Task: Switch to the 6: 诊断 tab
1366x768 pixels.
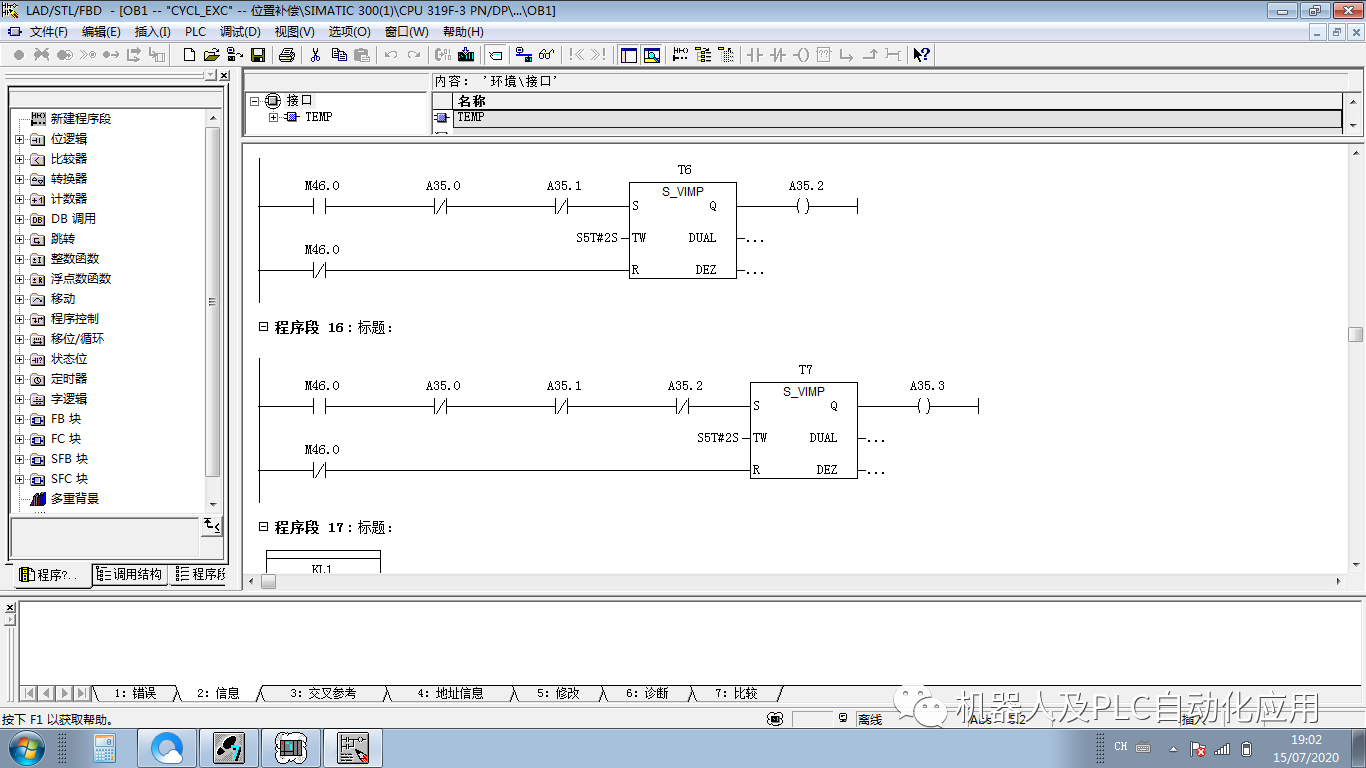Action: 647,693
